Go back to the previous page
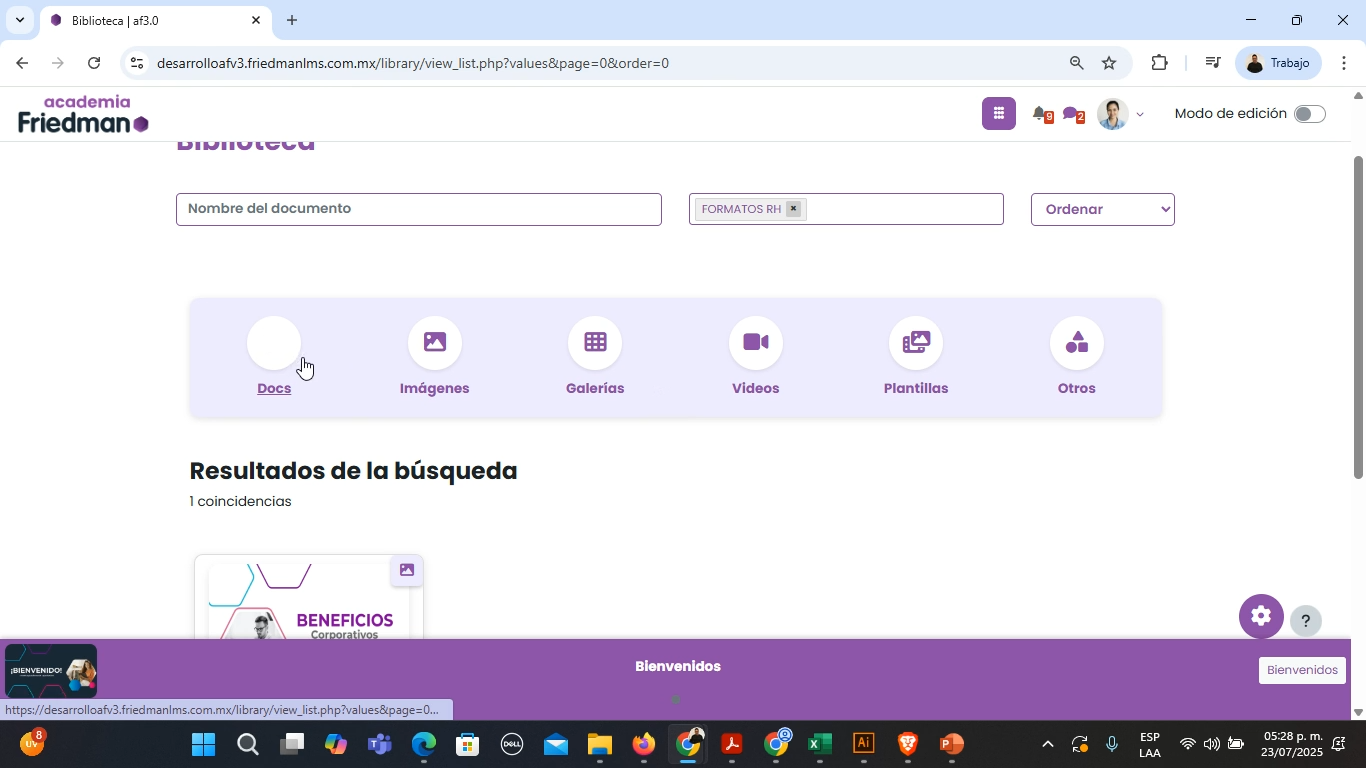Image resolution: width=1366 pixels, height=768 pixels. tap(21, 63)
